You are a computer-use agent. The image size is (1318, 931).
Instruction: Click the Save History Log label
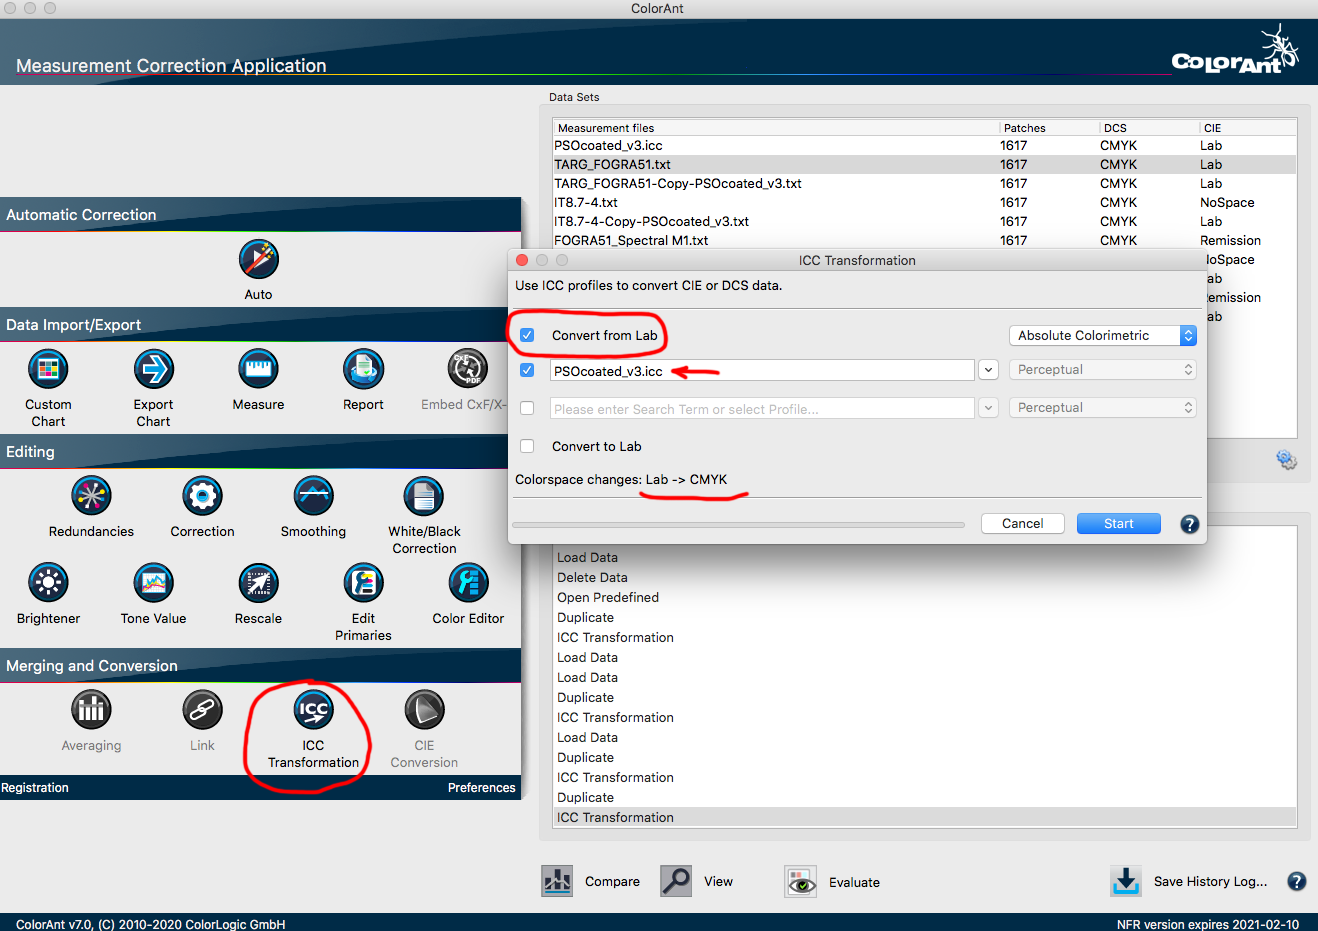pos(1210,882)
